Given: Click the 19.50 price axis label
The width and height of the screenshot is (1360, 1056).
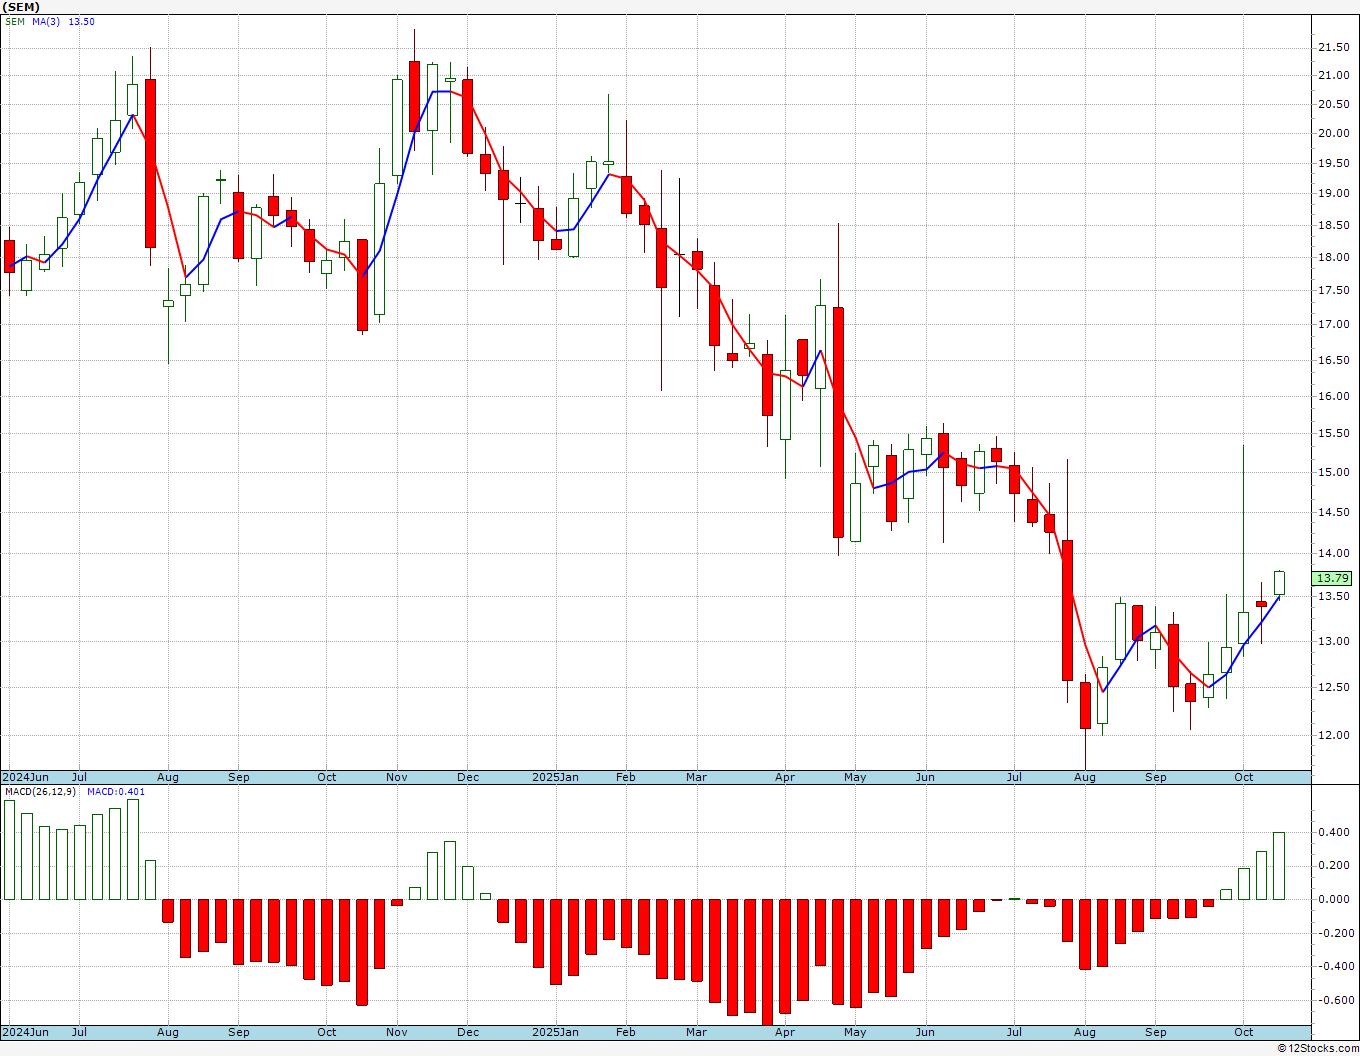Looking at the screenshot, I should pyautogui.click(x=1332, y=164).
